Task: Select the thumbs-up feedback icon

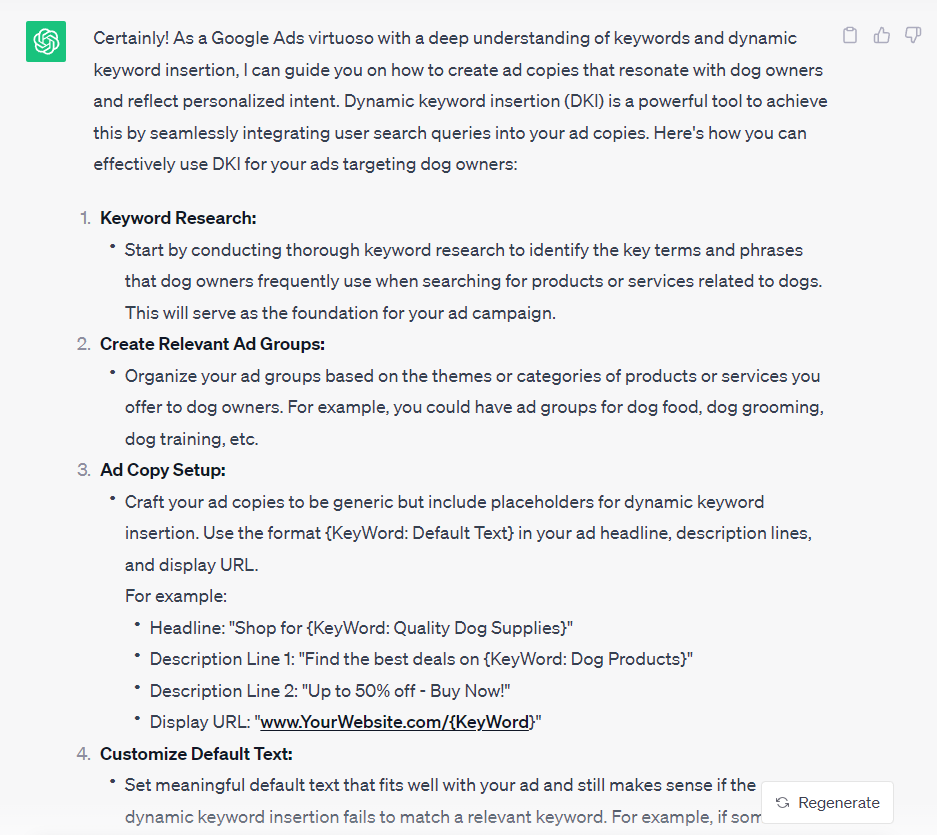Action: 881,34
